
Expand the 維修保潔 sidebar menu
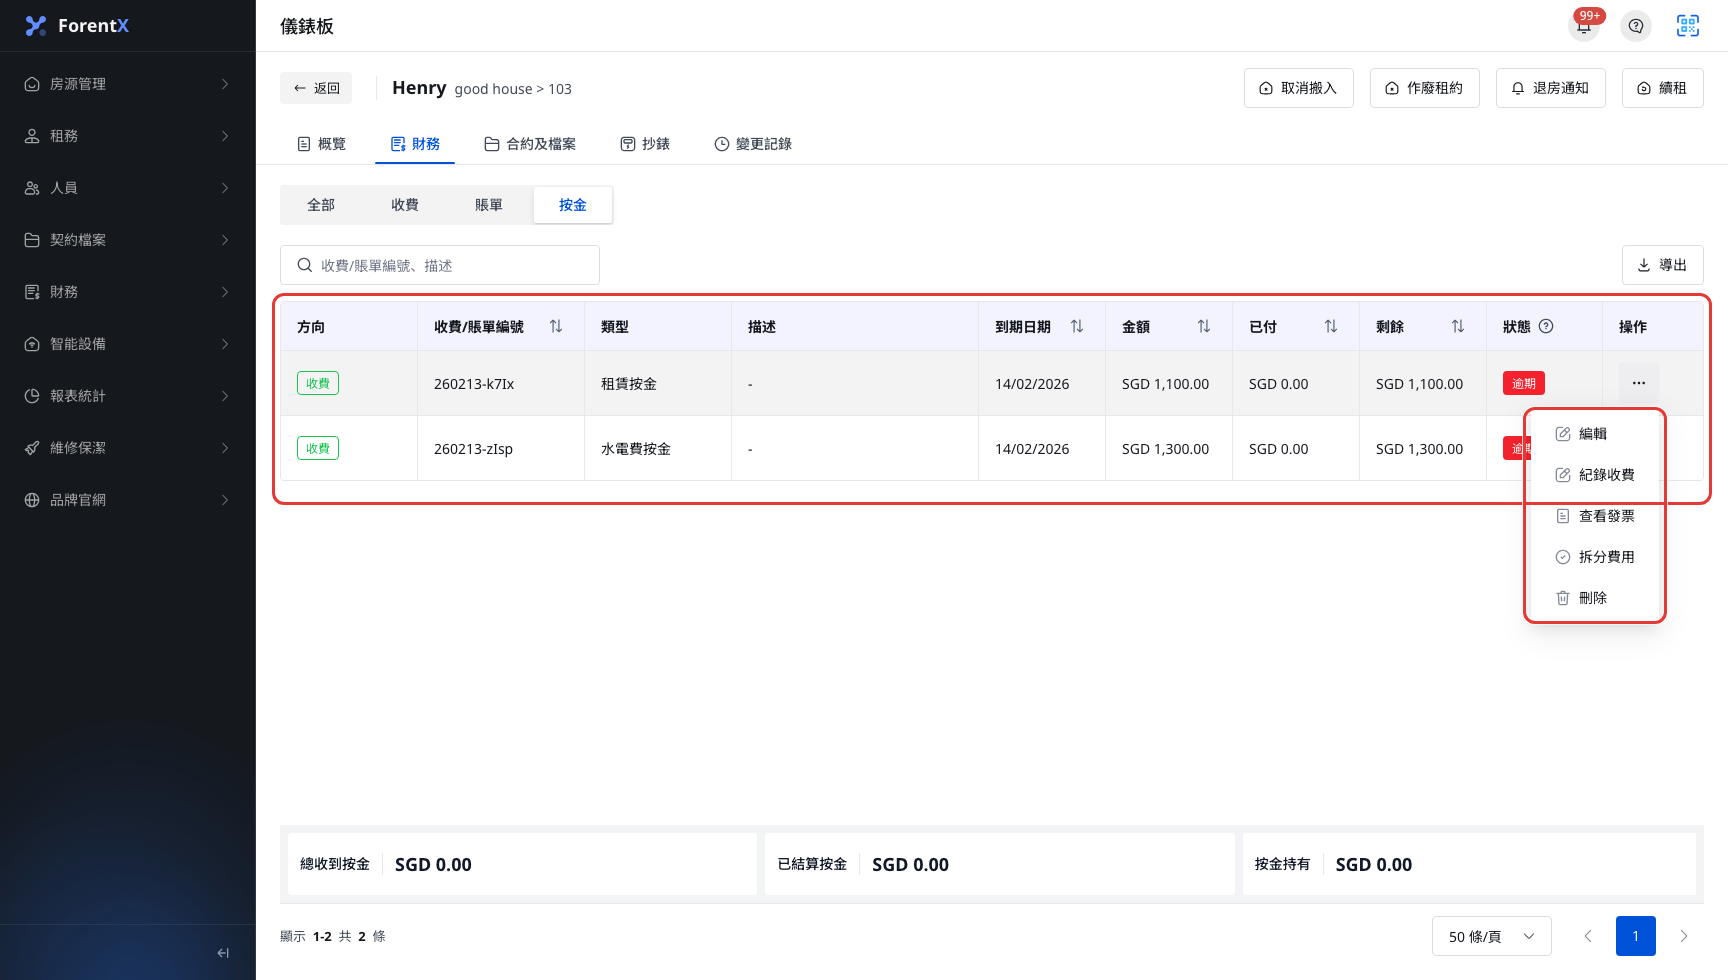pyautogui.click(x=128, y=448)
